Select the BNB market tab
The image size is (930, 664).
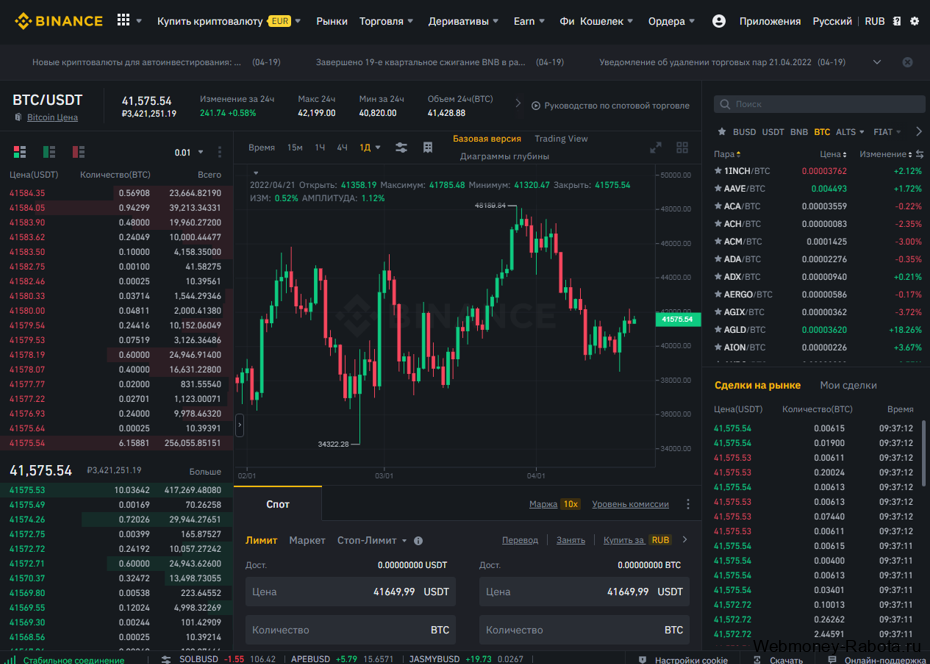[799, 132]
